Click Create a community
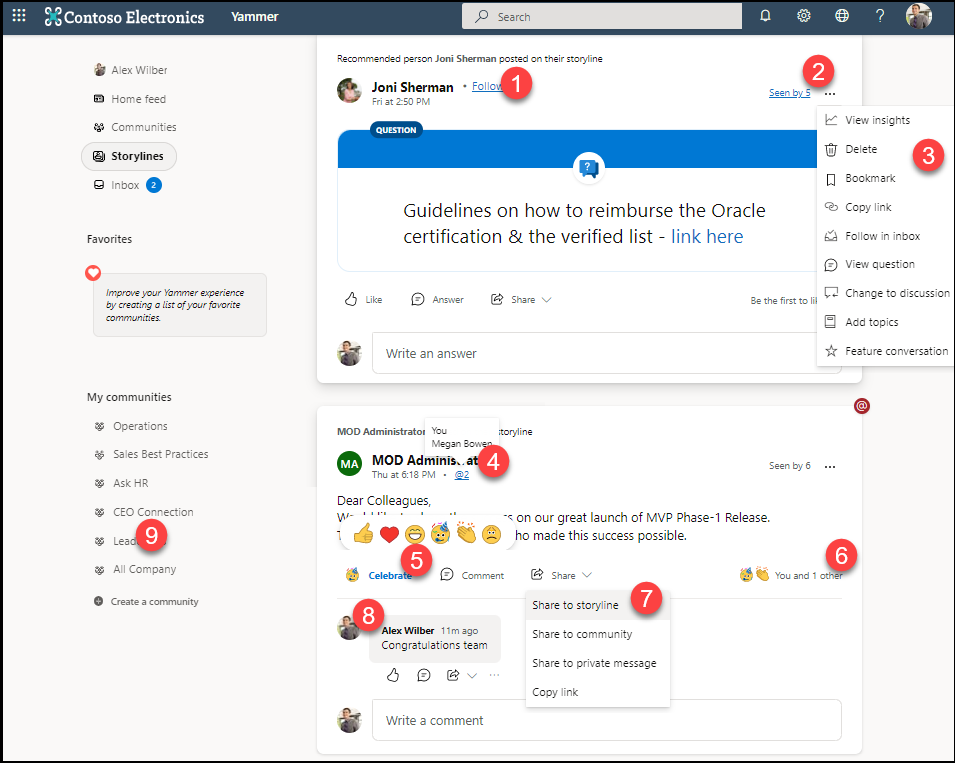 (153, 602)
